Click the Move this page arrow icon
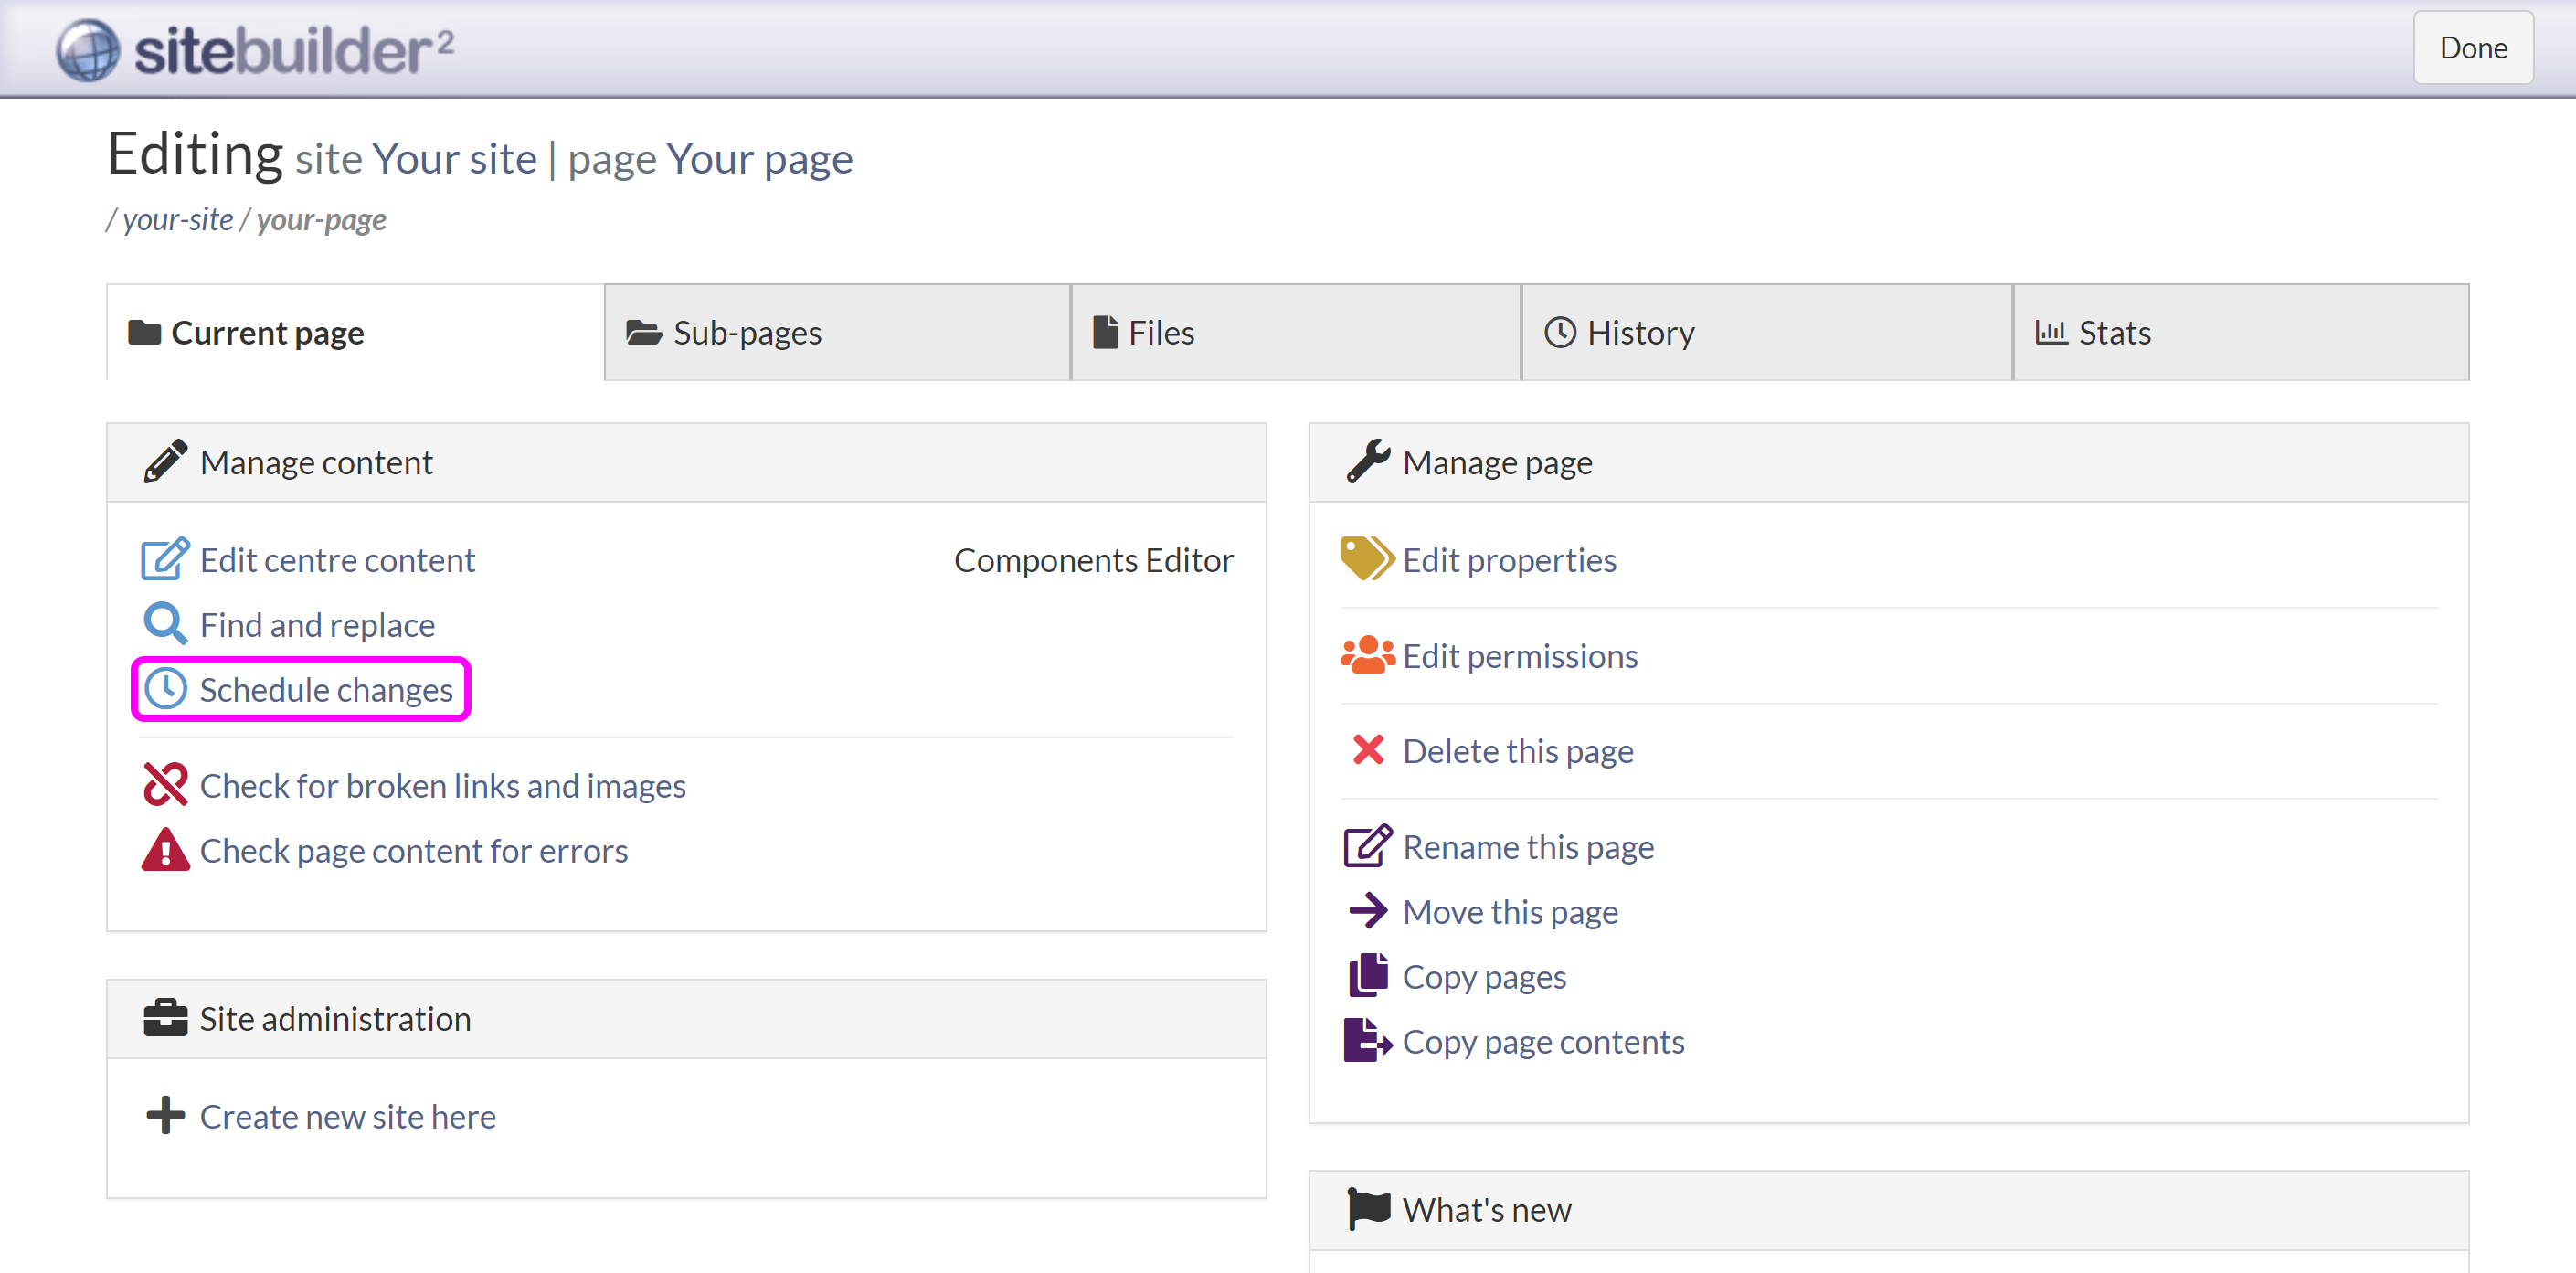2576x1273 pixels. click(1367, 911)
